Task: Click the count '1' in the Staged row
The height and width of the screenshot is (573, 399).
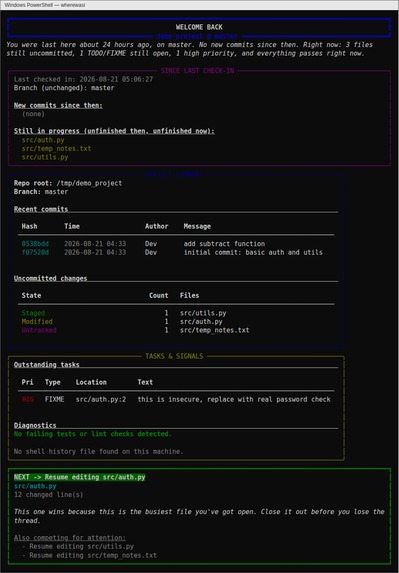Action: [x=166, y=313]
